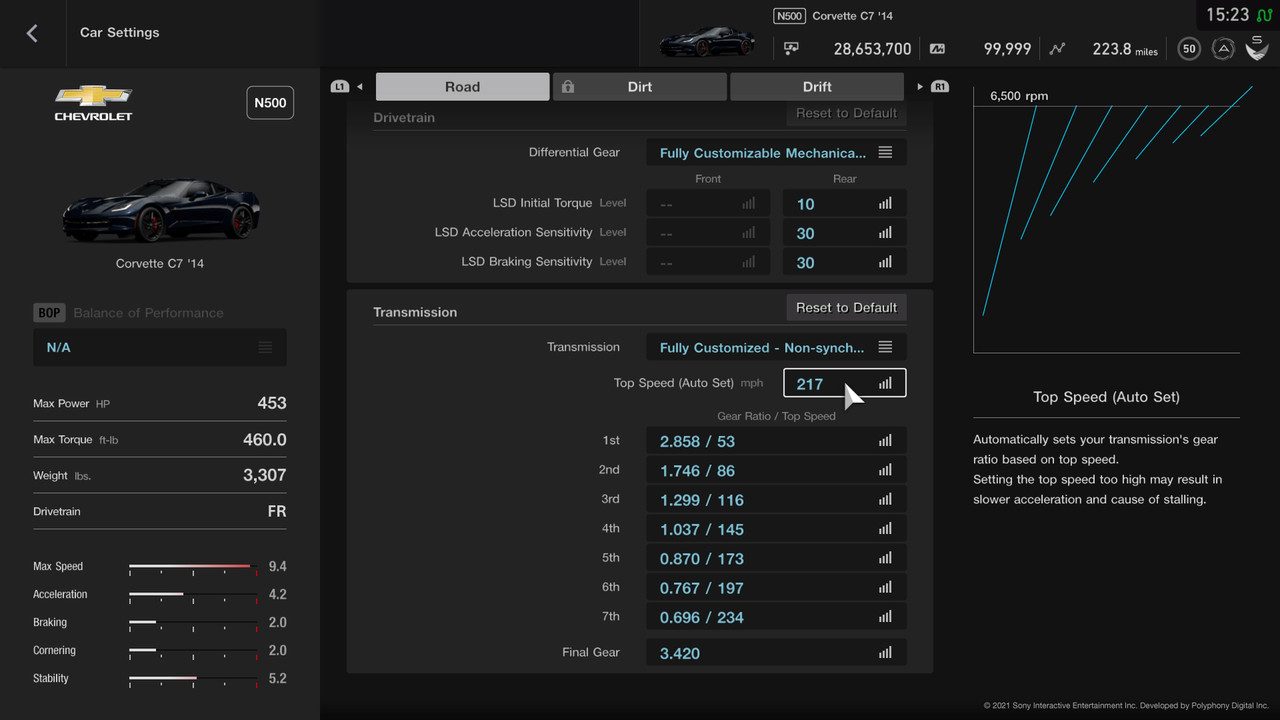Select the Corvette C7 thumbnail in left panel
1280x720 pixels.
point(160,208)
